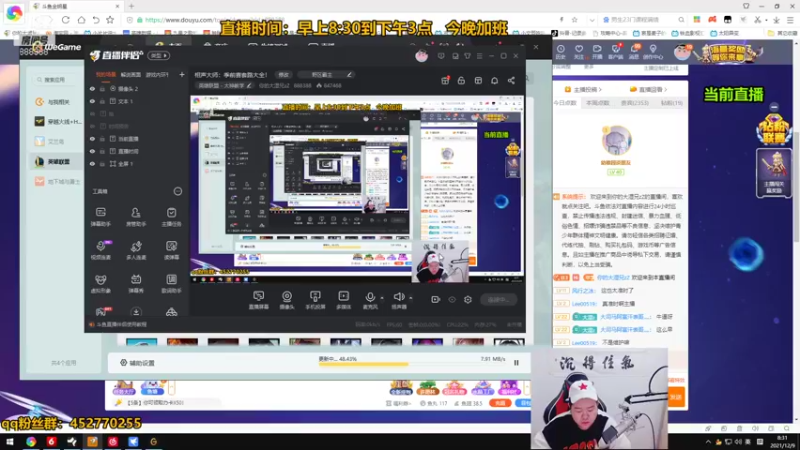Switch to 钻粉(19) tab
The image size is (800, 450).
[671, 103]
